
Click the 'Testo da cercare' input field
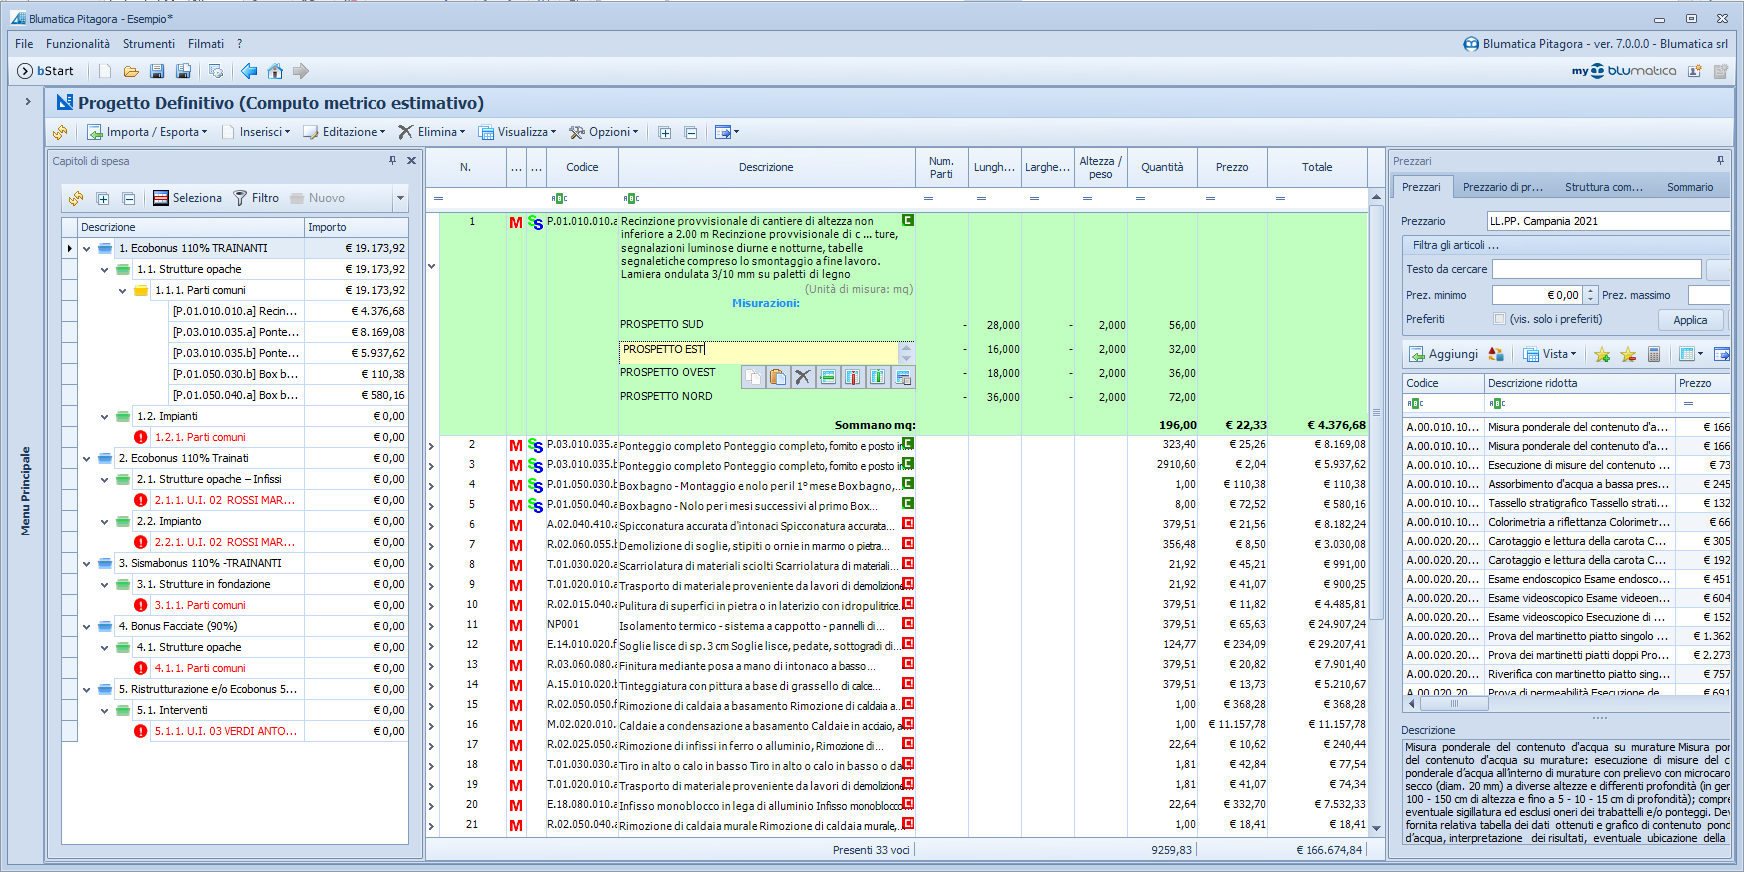point(1596,269)
